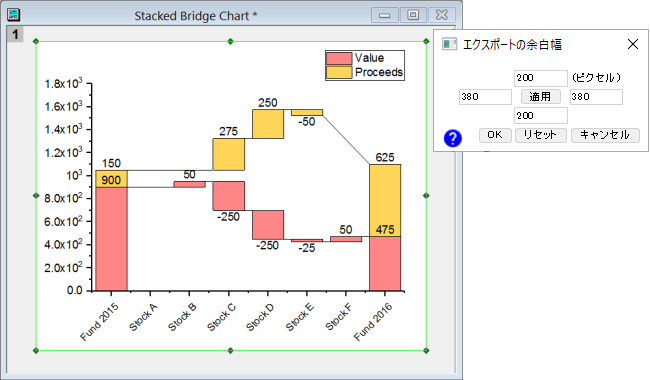This screenshot has height=380, width=650.
Task: Select the Value legend text
Action: pyautogui.click(x=369, y=58)
